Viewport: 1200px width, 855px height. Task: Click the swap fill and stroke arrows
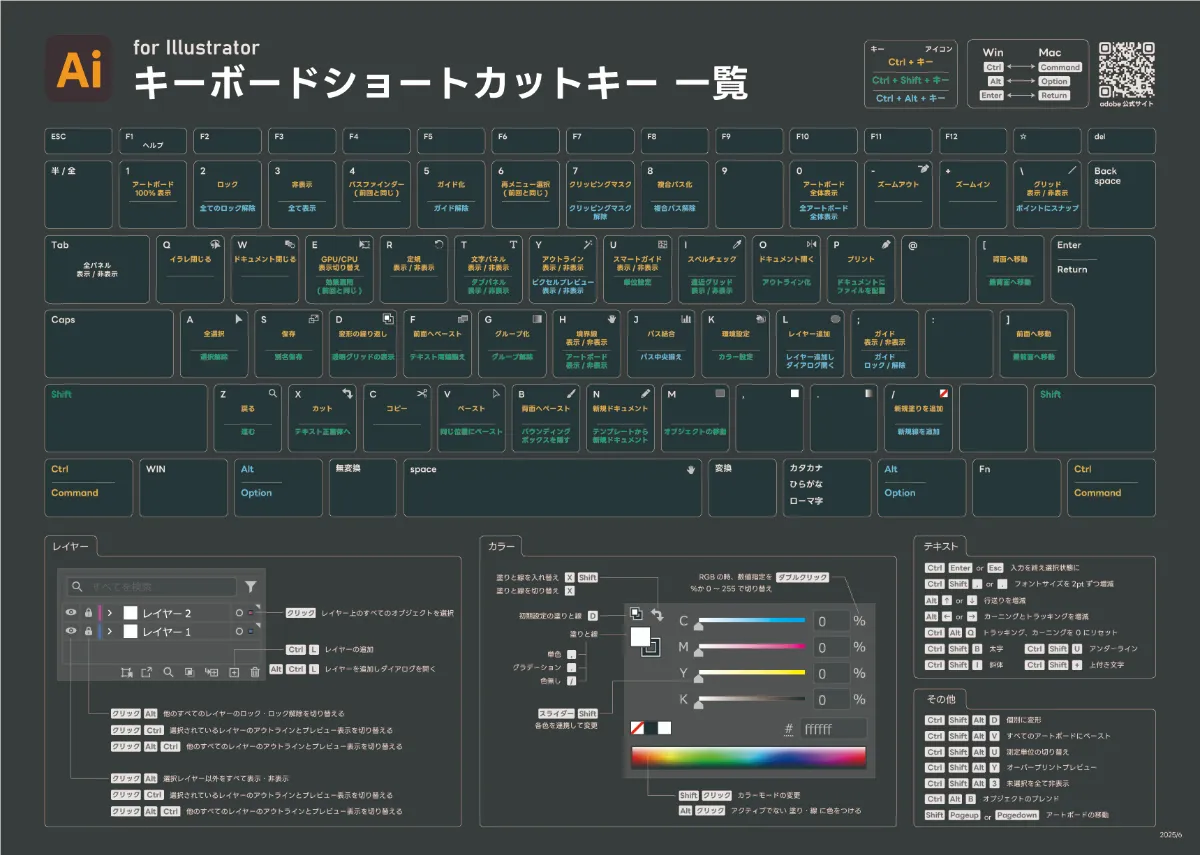coord(657,614)
